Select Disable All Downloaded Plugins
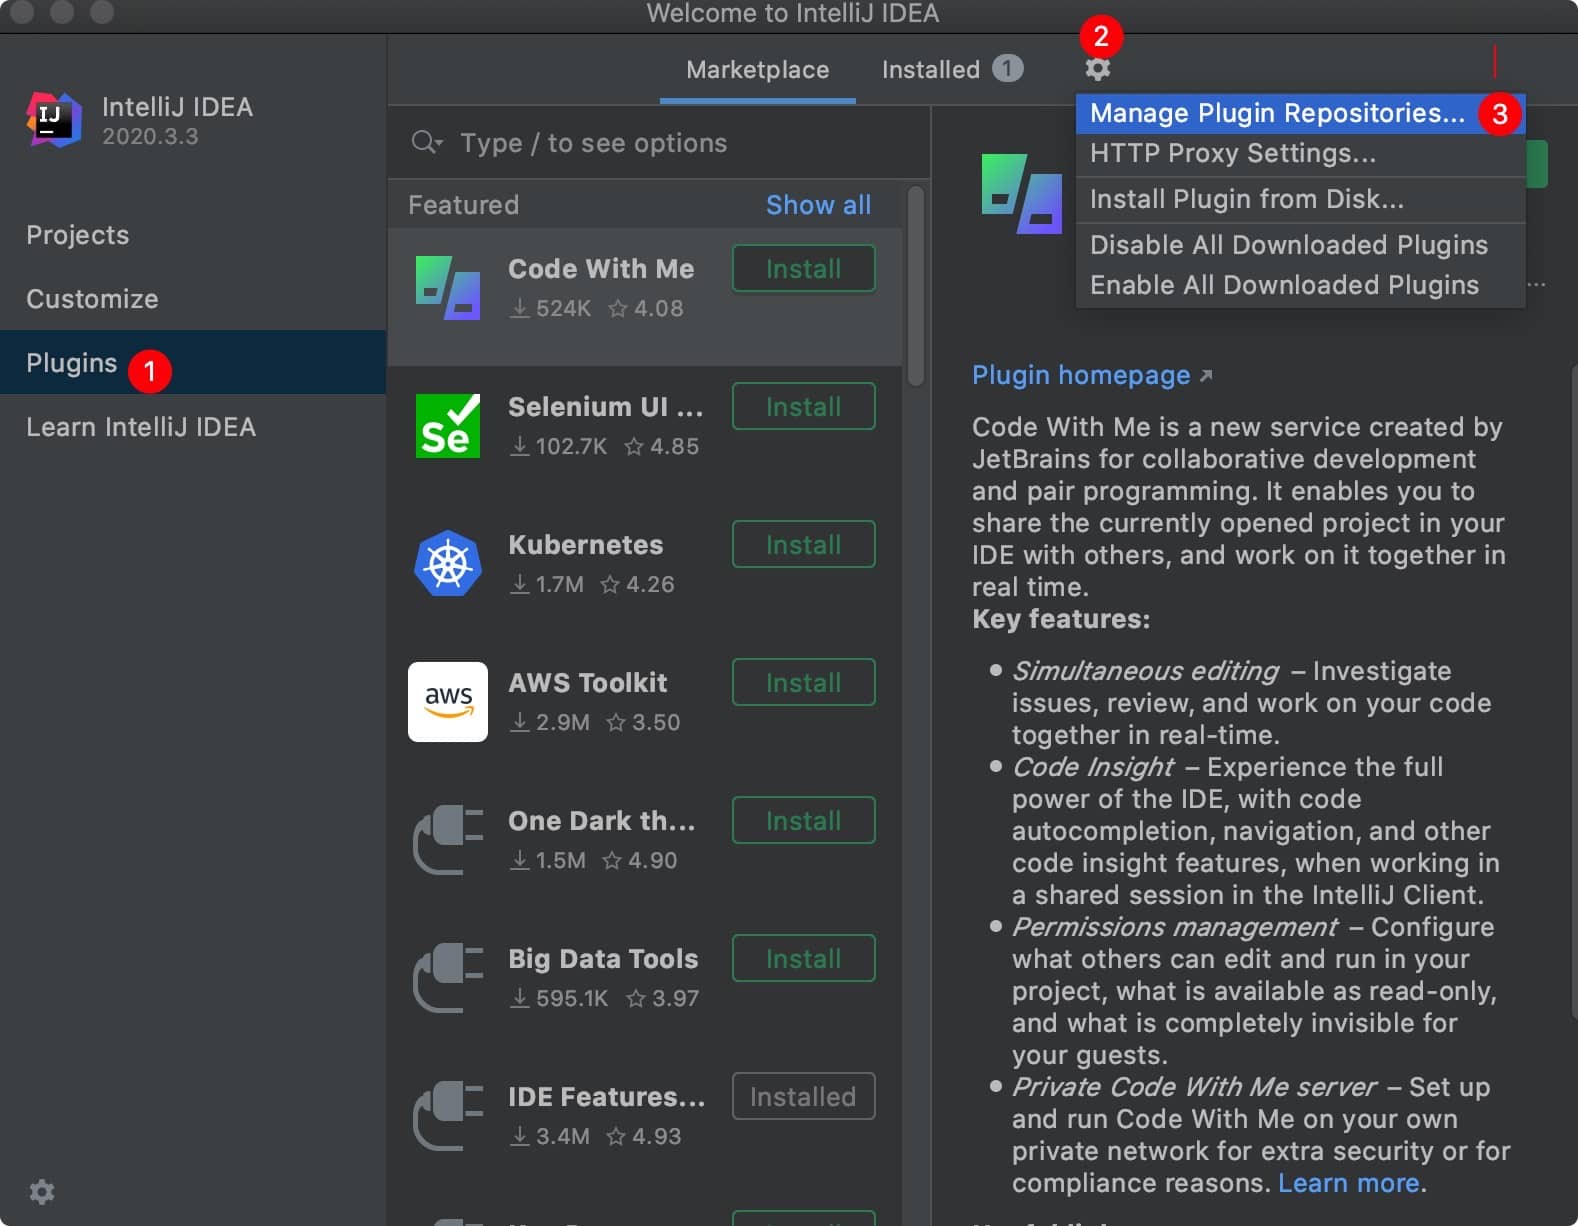This screenshot has width=1578, height=1226. (x=1300, y=245)
